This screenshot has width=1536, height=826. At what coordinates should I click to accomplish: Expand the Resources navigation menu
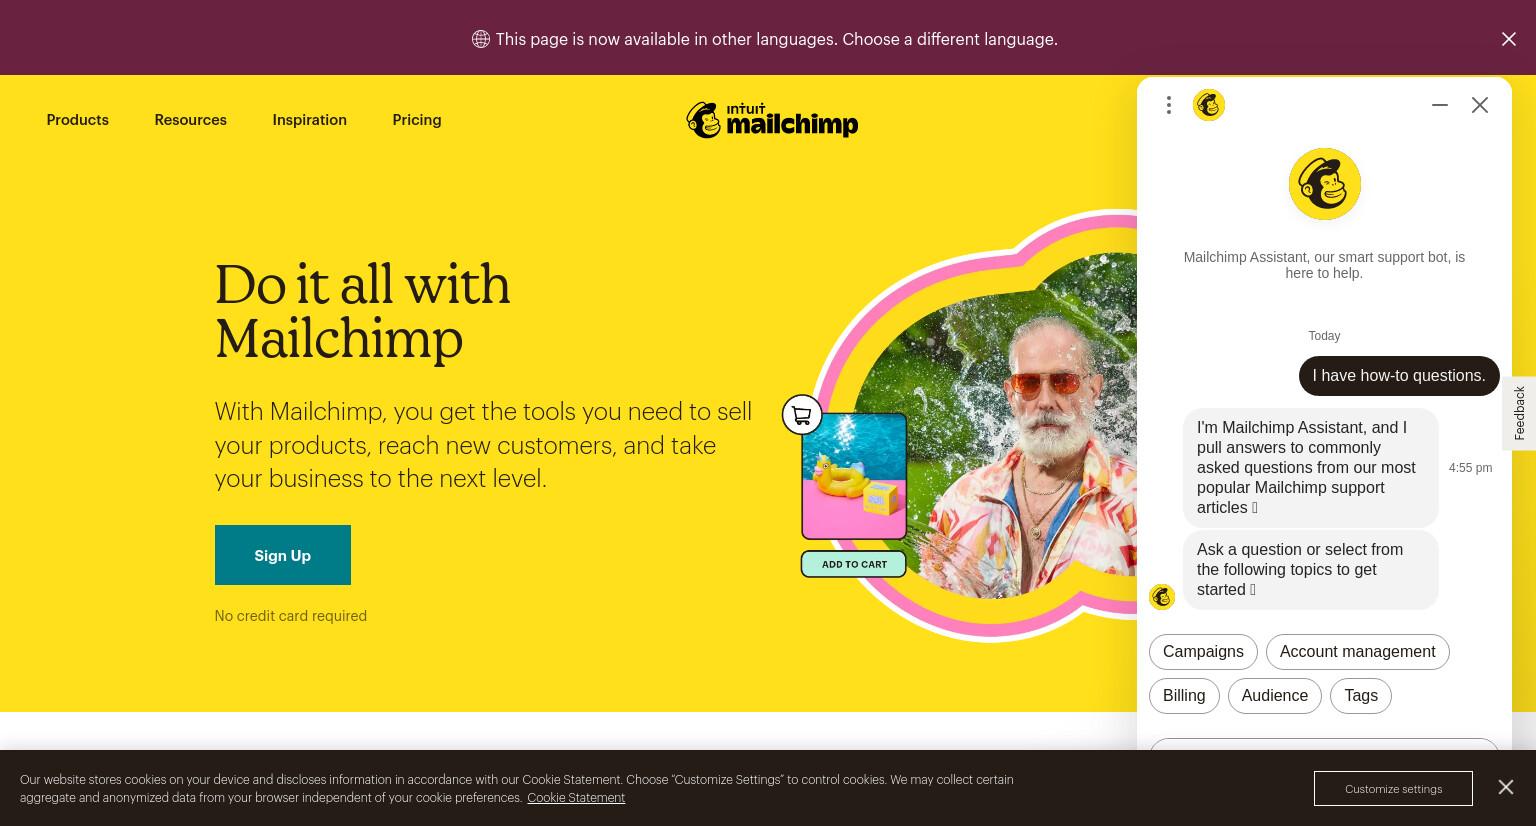(191, 120)
